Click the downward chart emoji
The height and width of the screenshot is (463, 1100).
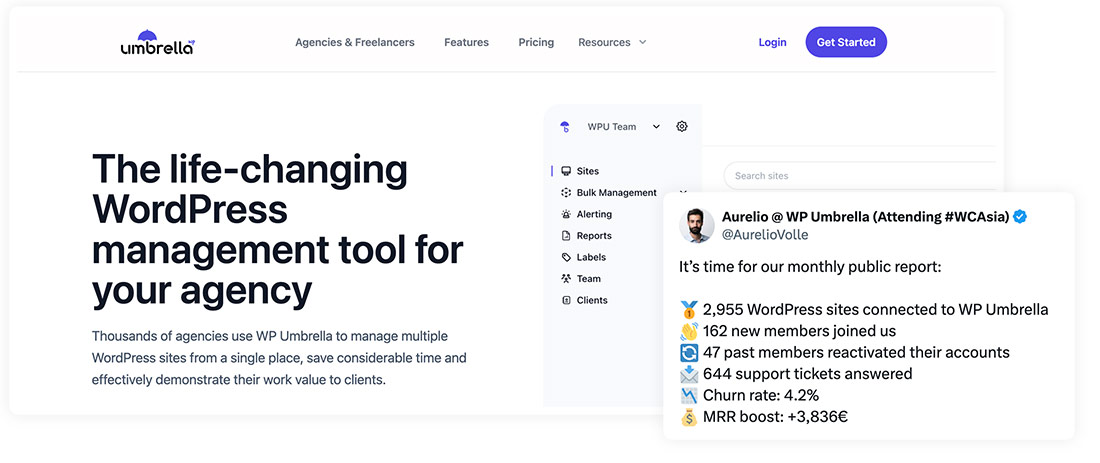(689, 396)
